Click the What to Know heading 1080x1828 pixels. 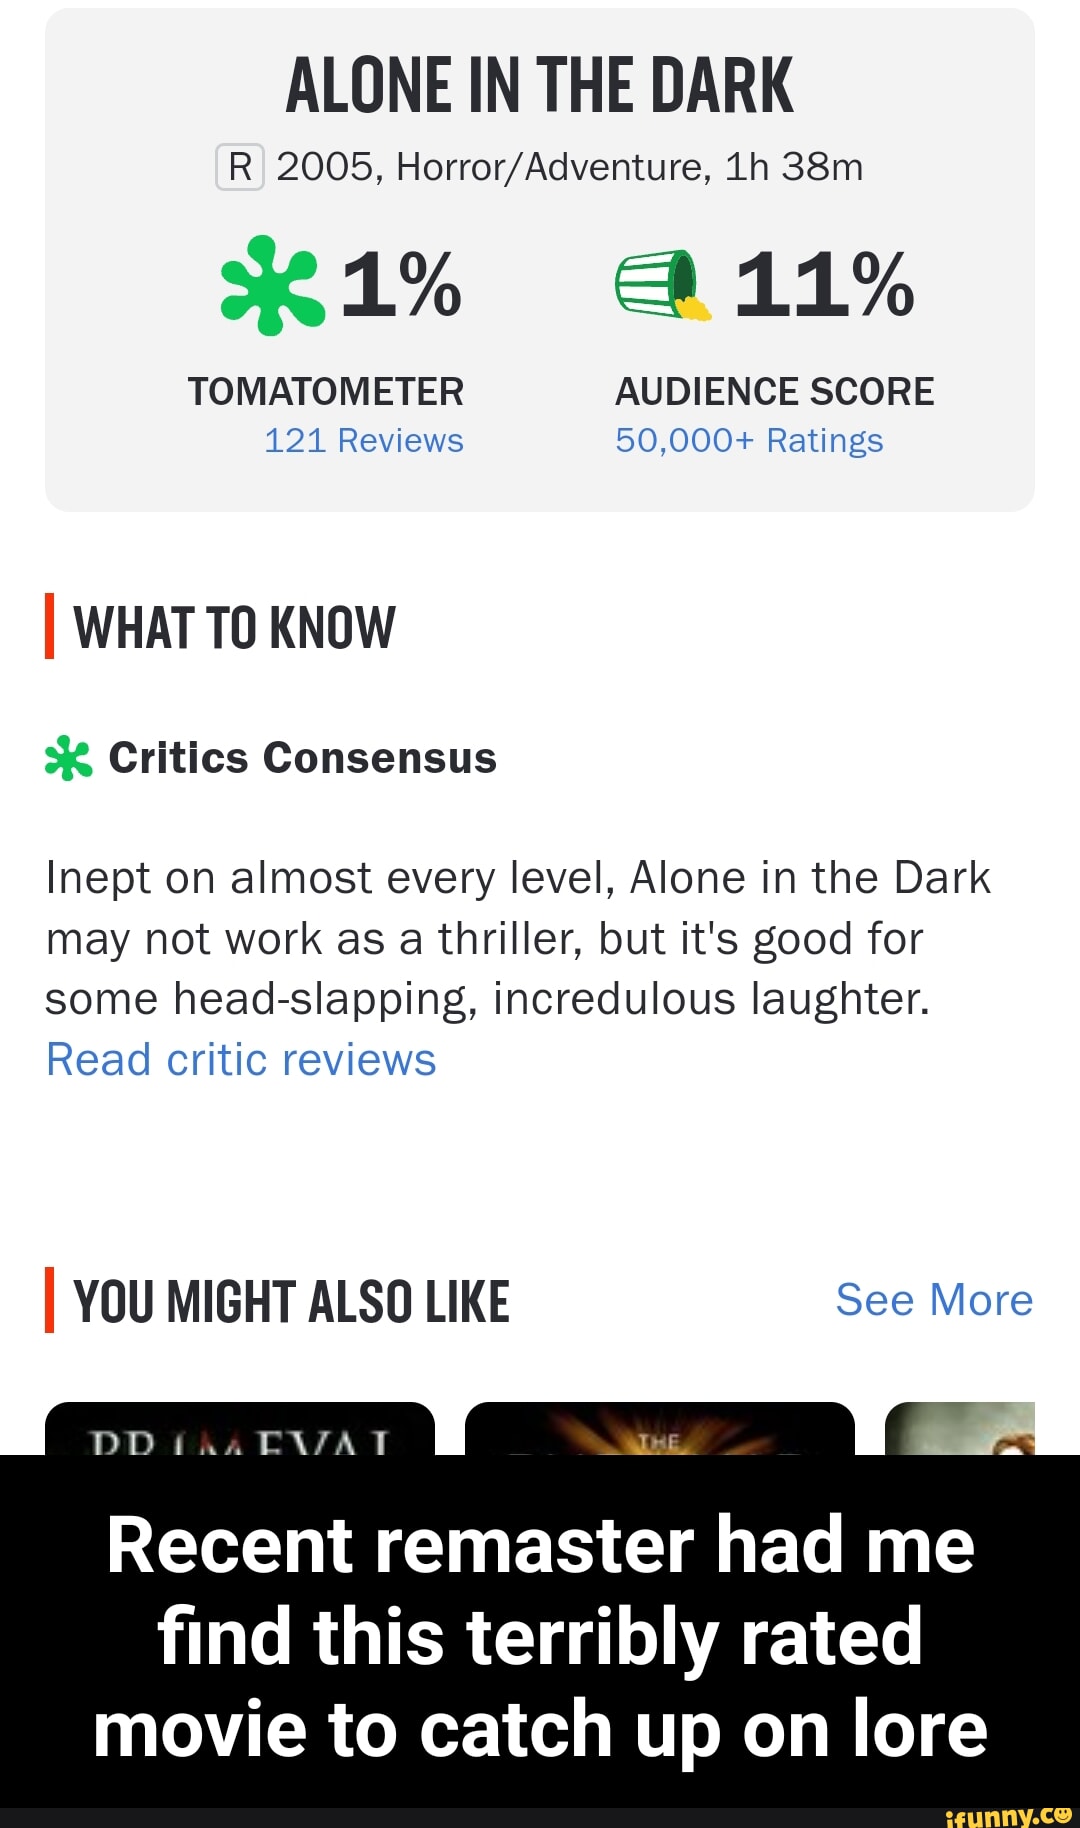(x=234, y=628)
